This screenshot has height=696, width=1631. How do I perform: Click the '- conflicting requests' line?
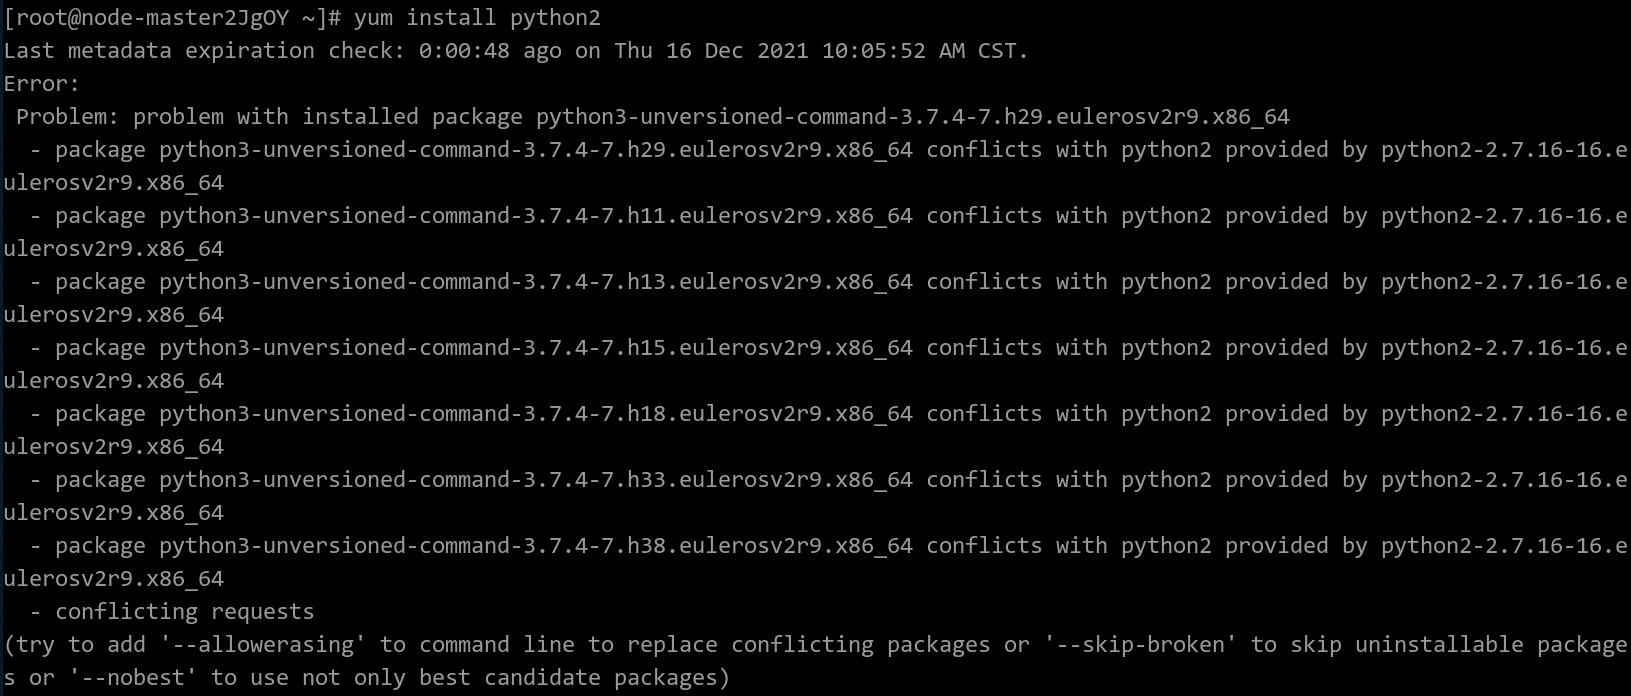click(172, 612)
